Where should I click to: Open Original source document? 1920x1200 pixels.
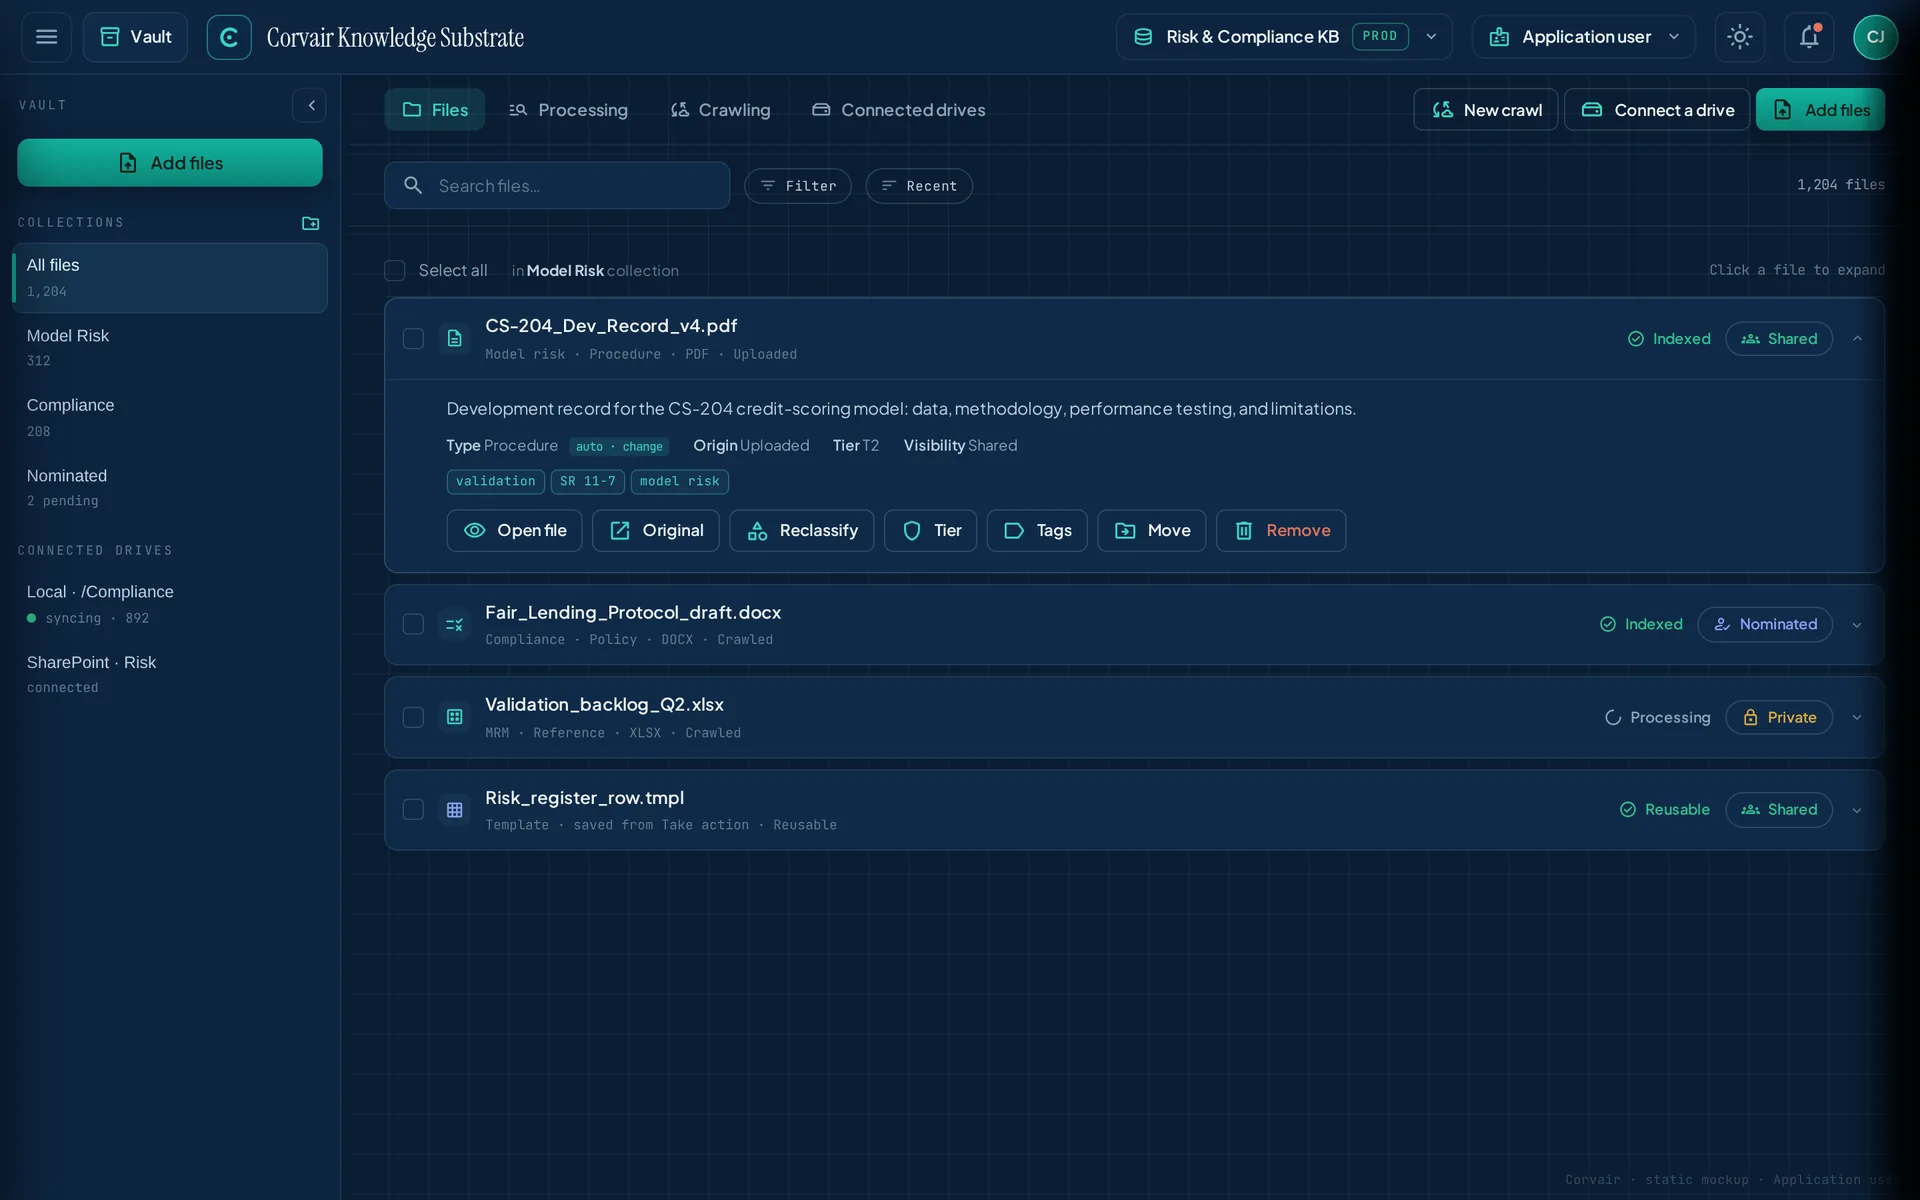pyautogui.click(x=655, y=530)
